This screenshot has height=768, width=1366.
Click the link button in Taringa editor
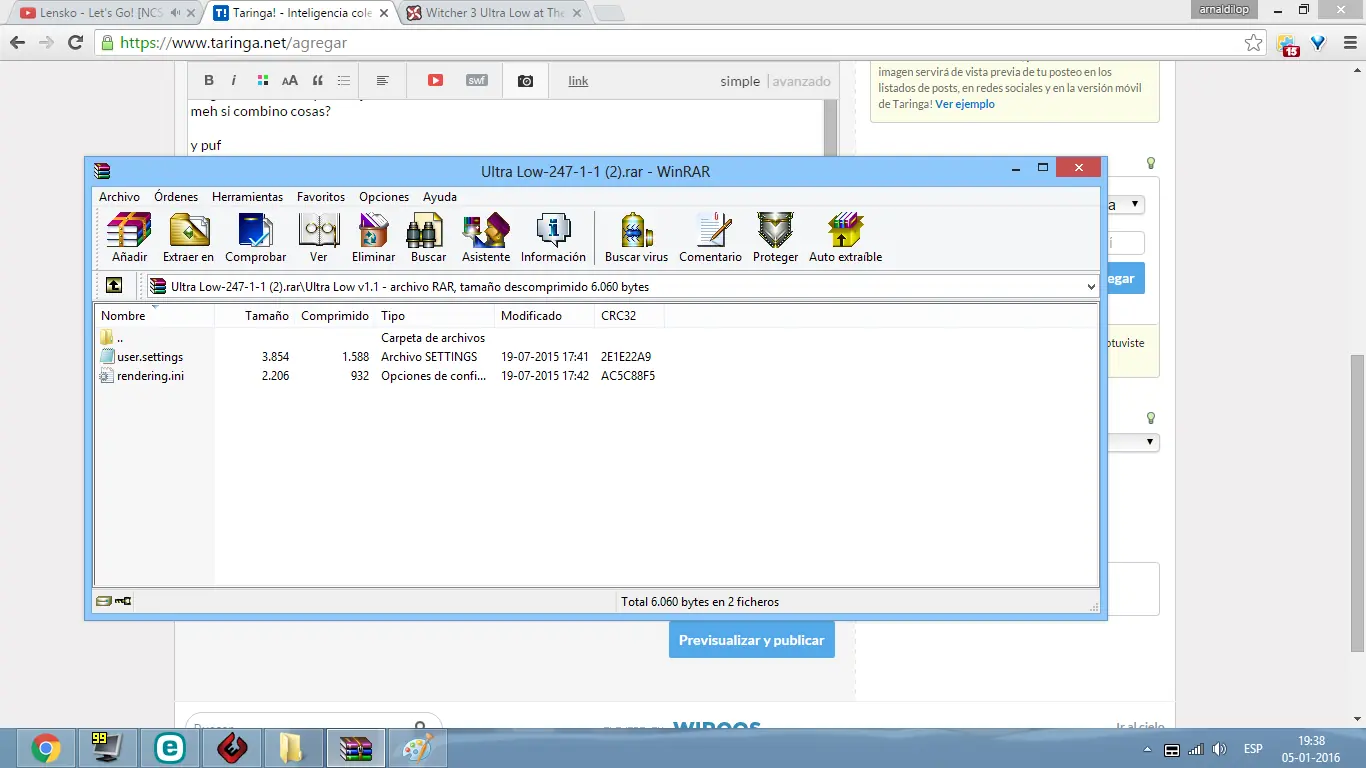pyautogui.click(x=578, y=81)
